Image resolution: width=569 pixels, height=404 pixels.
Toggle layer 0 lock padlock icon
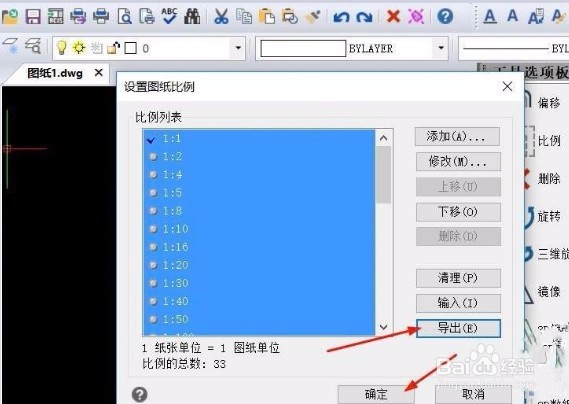pyautogui.click(x=114, y=48)
